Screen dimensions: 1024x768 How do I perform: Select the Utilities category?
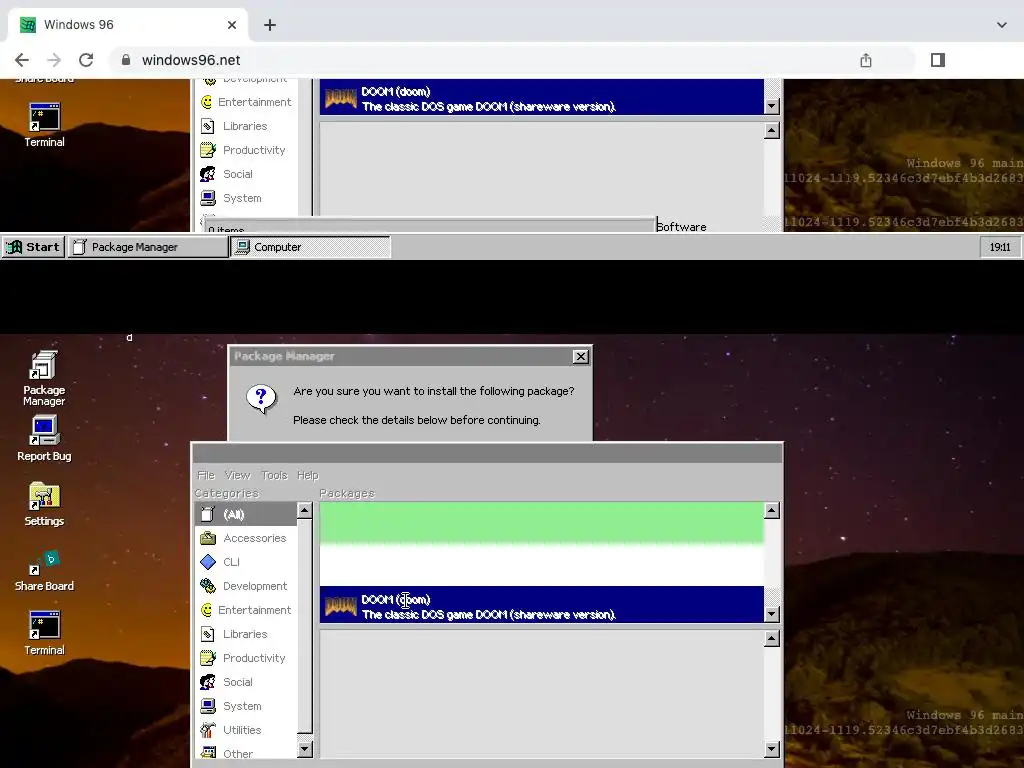(246, 730)
